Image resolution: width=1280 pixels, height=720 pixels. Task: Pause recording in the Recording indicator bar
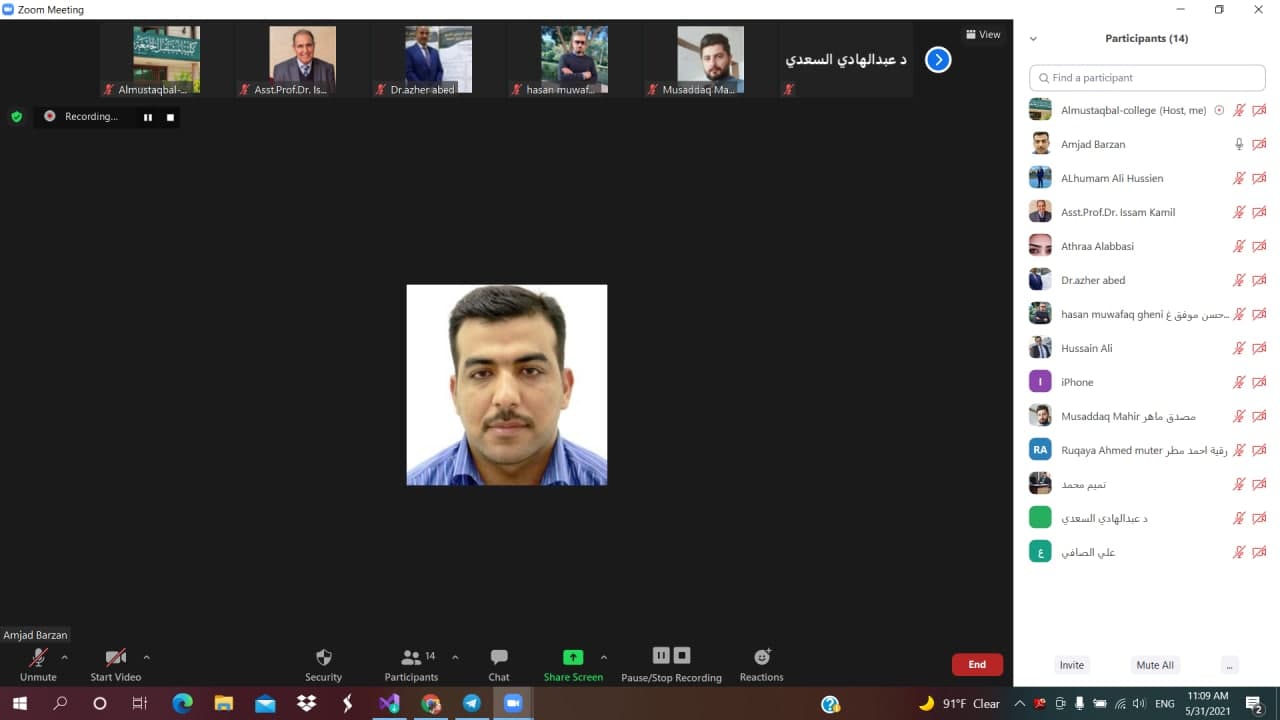click(148, 117)
